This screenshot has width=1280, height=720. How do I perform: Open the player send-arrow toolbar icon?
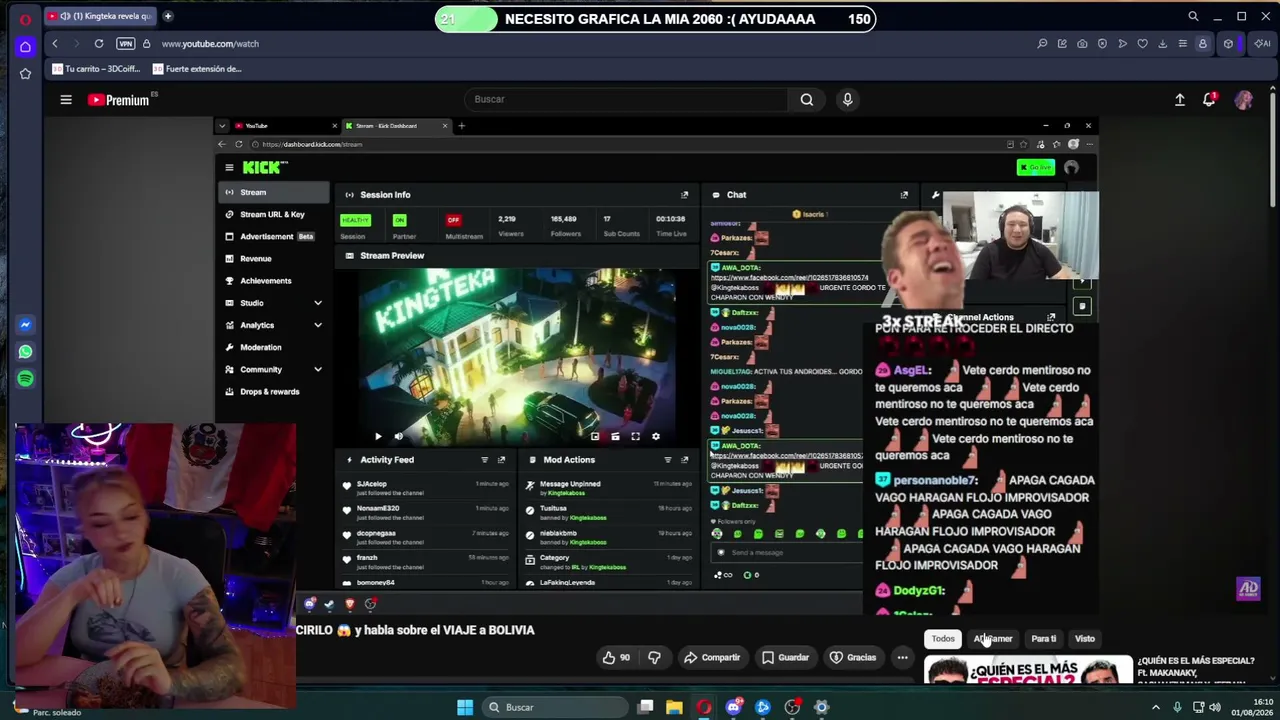coord(1122,44)
